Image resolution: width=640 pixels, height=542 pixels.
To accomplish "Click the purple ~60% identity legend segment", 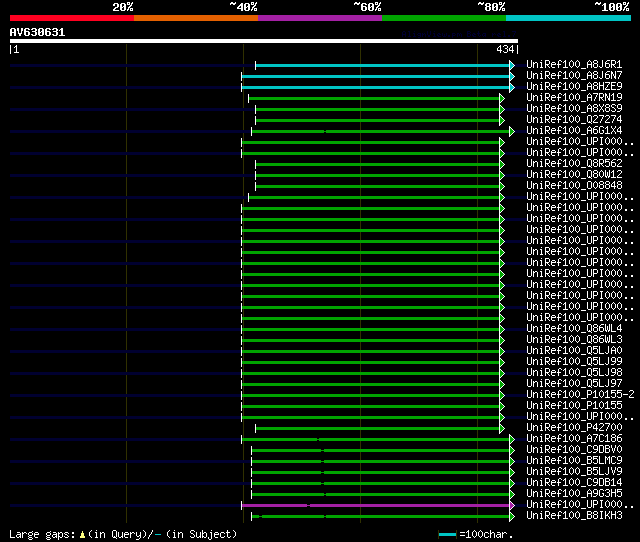I will point(320,18).
